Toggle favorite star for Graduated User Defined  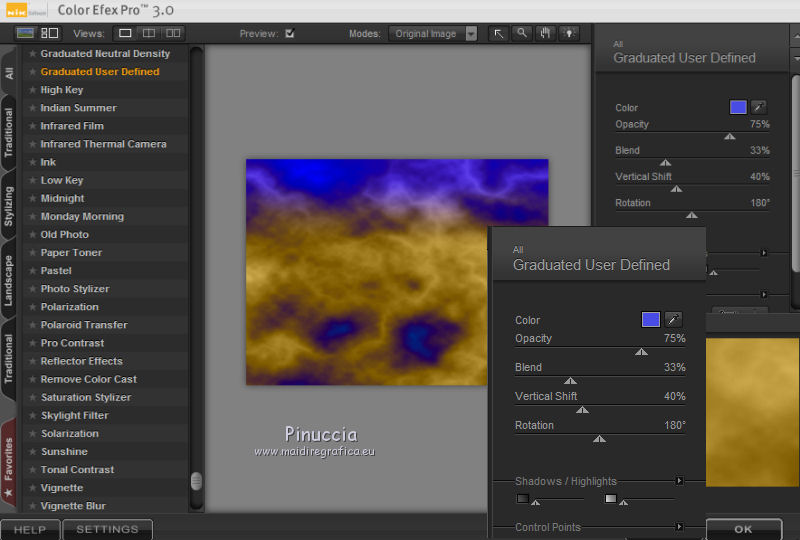[x=32, y=71]
